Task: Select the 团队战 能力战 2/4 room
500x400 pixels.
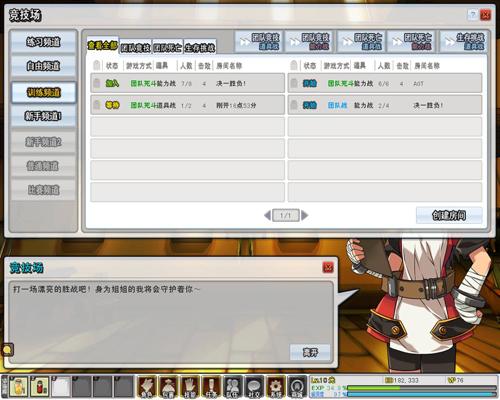Action: click(x=385, y=105)
